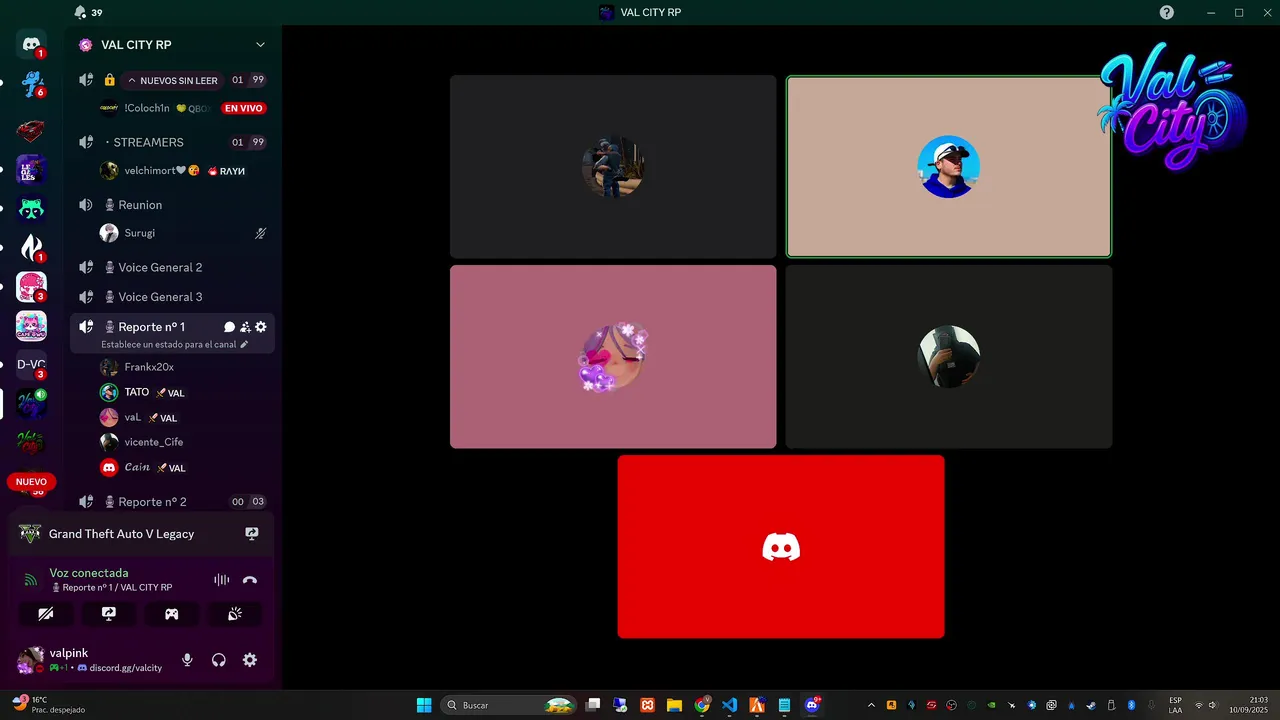This screenshot has width=1280, height=720.
Task: Open Grand Theft Auto V Legacy activity
Action: (121, 534)
